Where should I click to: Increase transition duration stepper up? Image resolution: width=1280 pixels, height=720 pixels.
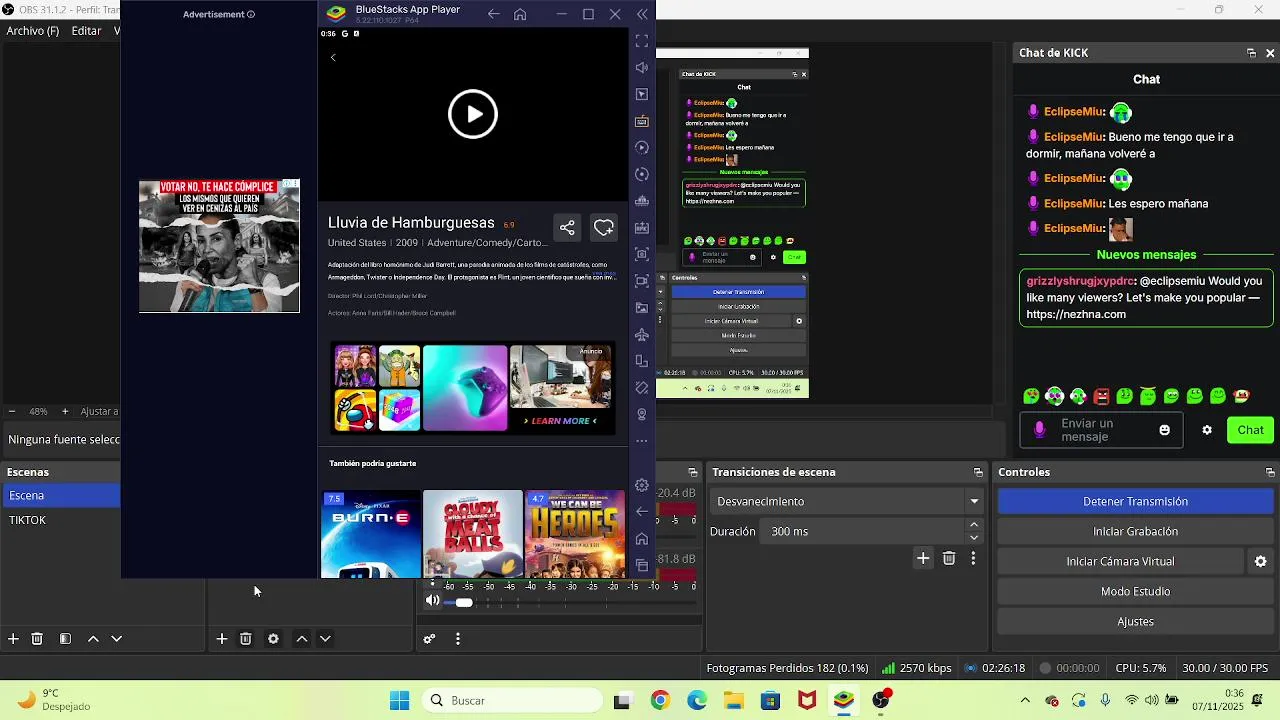pos(974,525)
